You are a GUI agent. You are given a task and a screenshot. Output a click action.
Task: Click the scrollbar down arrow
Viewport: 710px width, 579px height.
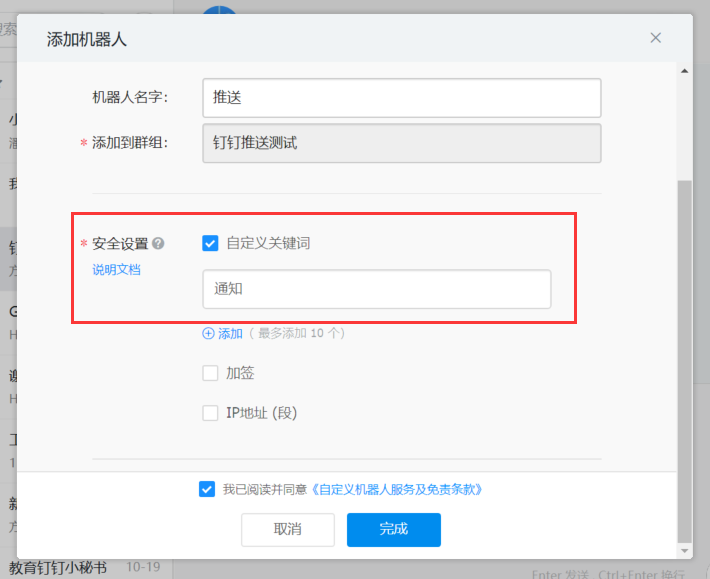684,551
